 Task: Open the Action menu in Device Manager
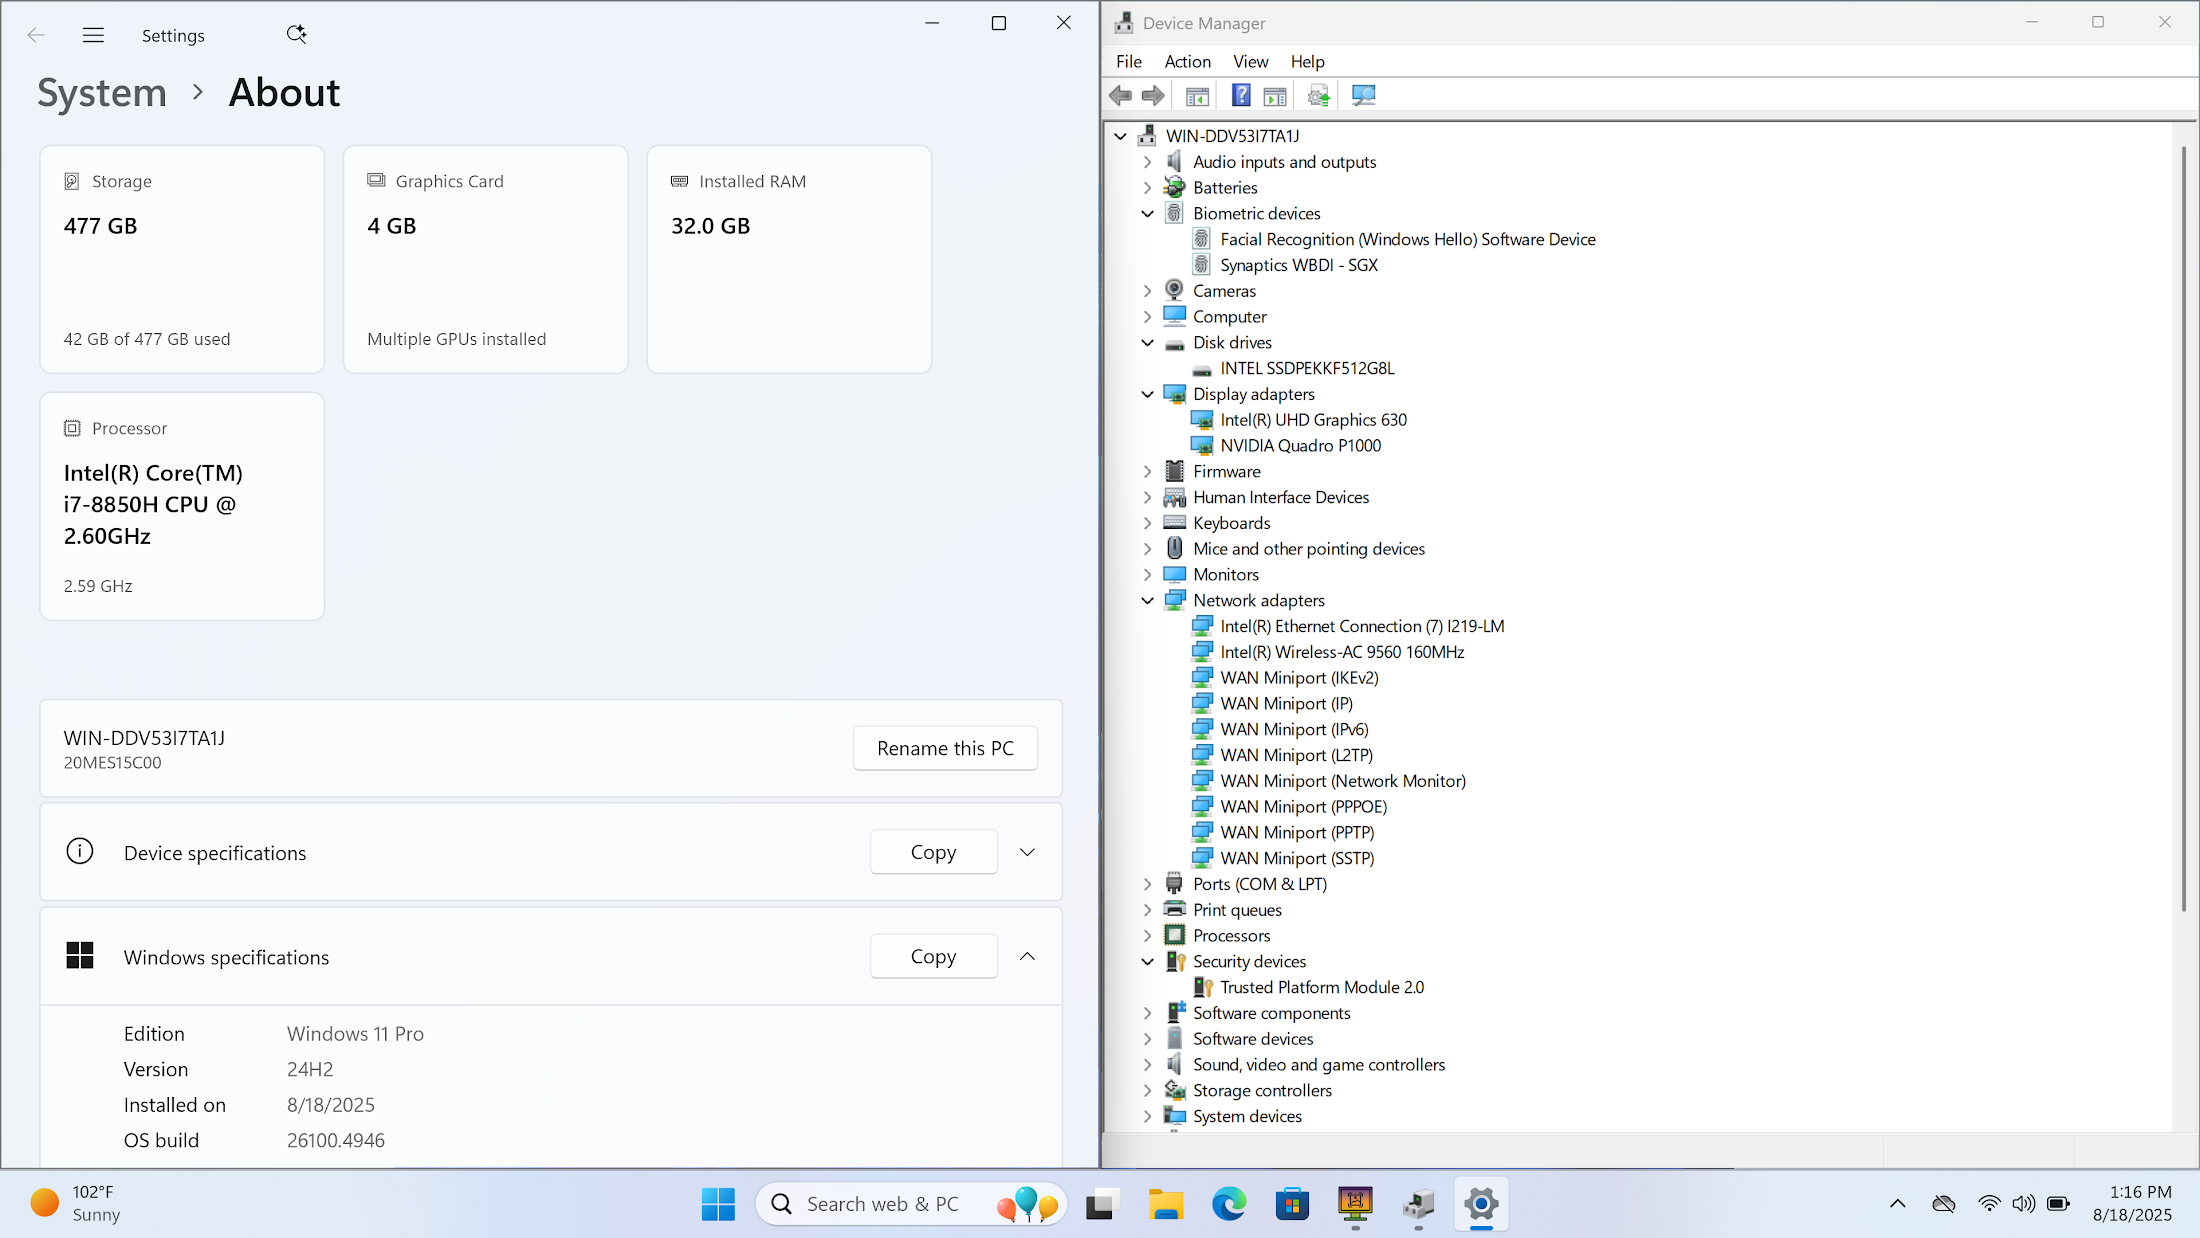click(1187, 62)
